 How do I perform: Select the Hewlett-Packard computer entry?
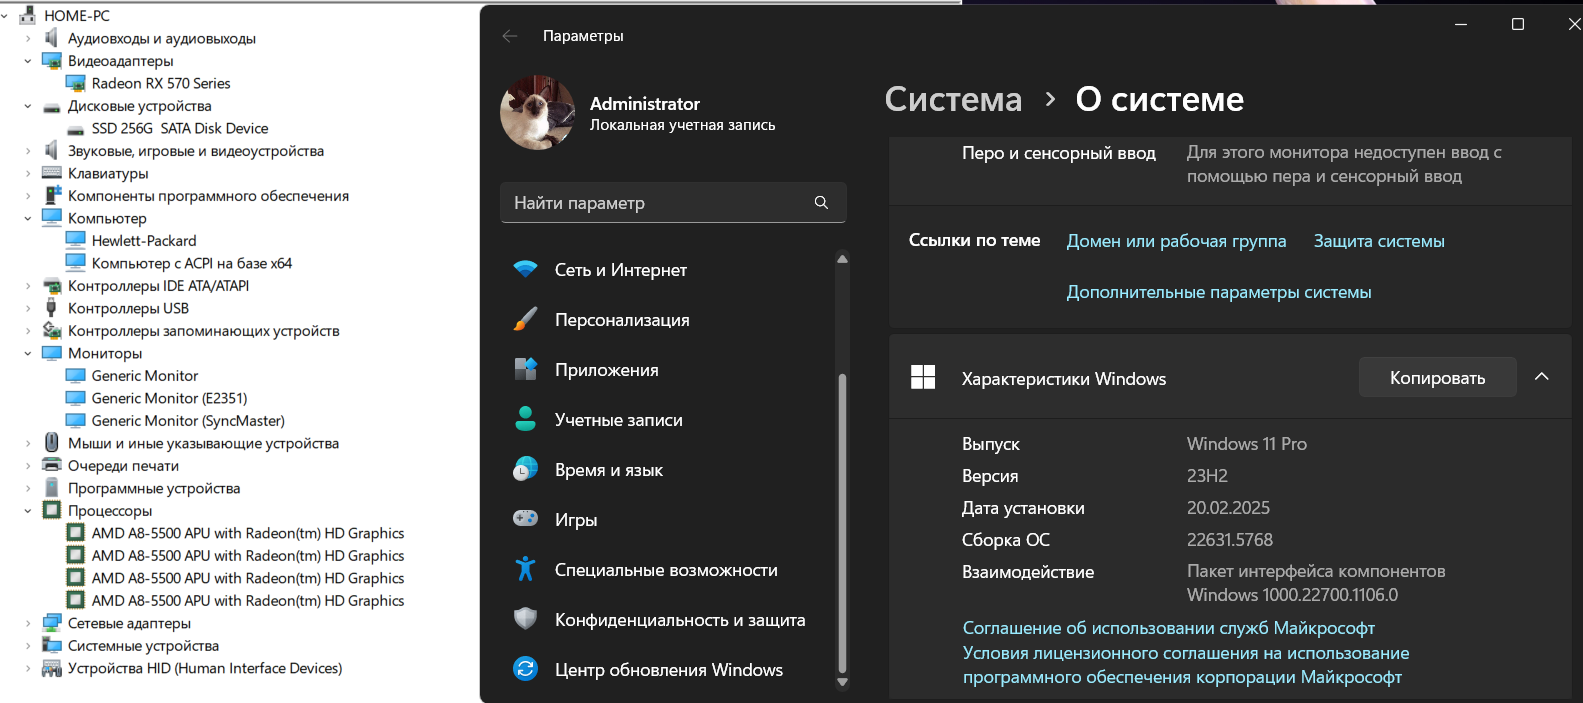(x=144, y=241)
